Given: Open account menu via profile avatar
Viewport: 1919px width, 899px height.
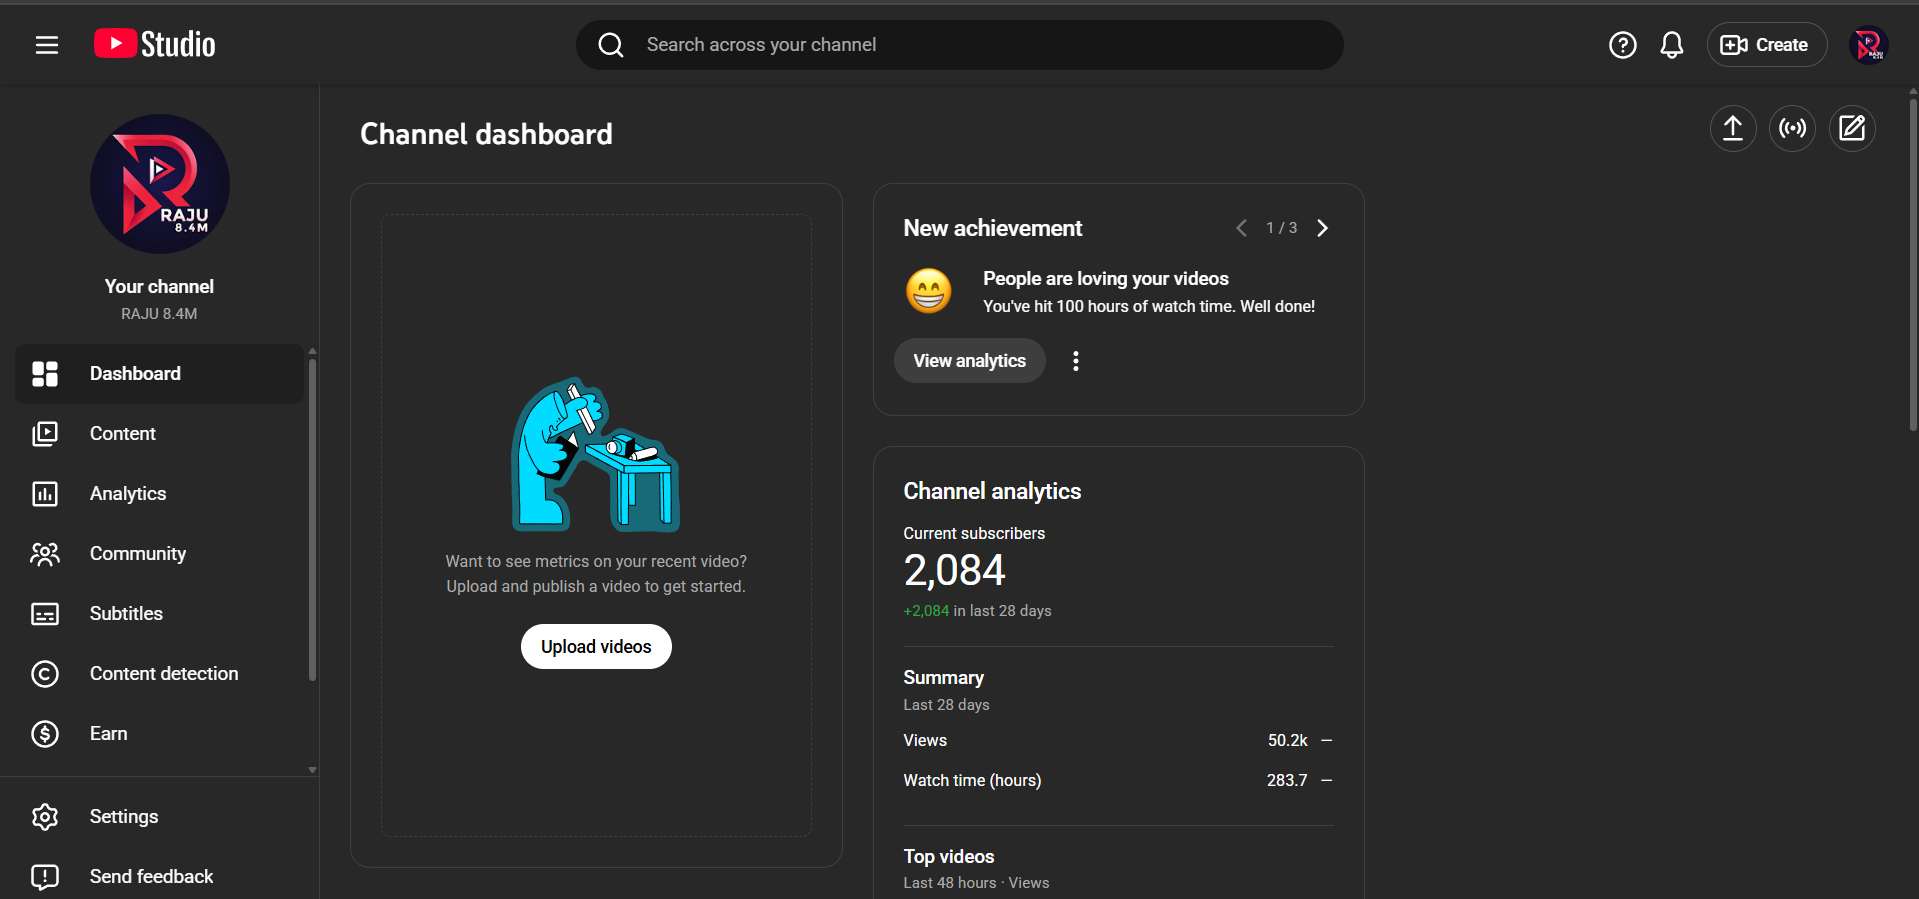Looking at the screenshot, I should click(x=1868, y=45).
